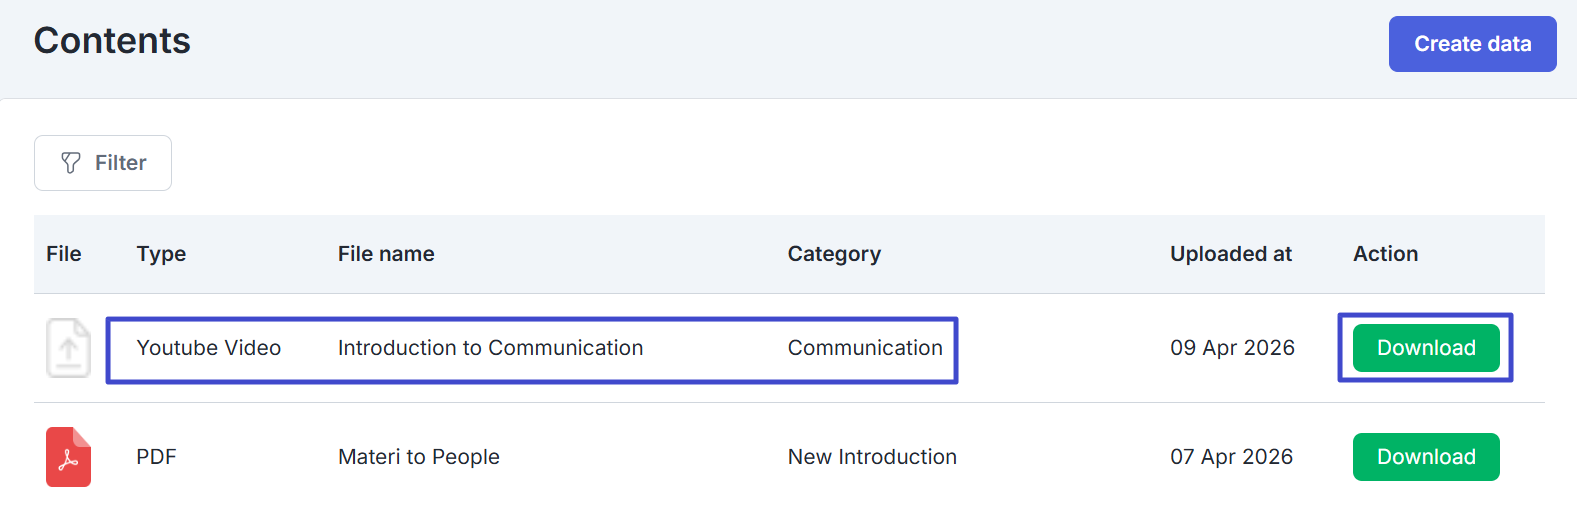Download the Materi to People PDF
This screenshot has height=511, width=1577.
coord(1425,457)
